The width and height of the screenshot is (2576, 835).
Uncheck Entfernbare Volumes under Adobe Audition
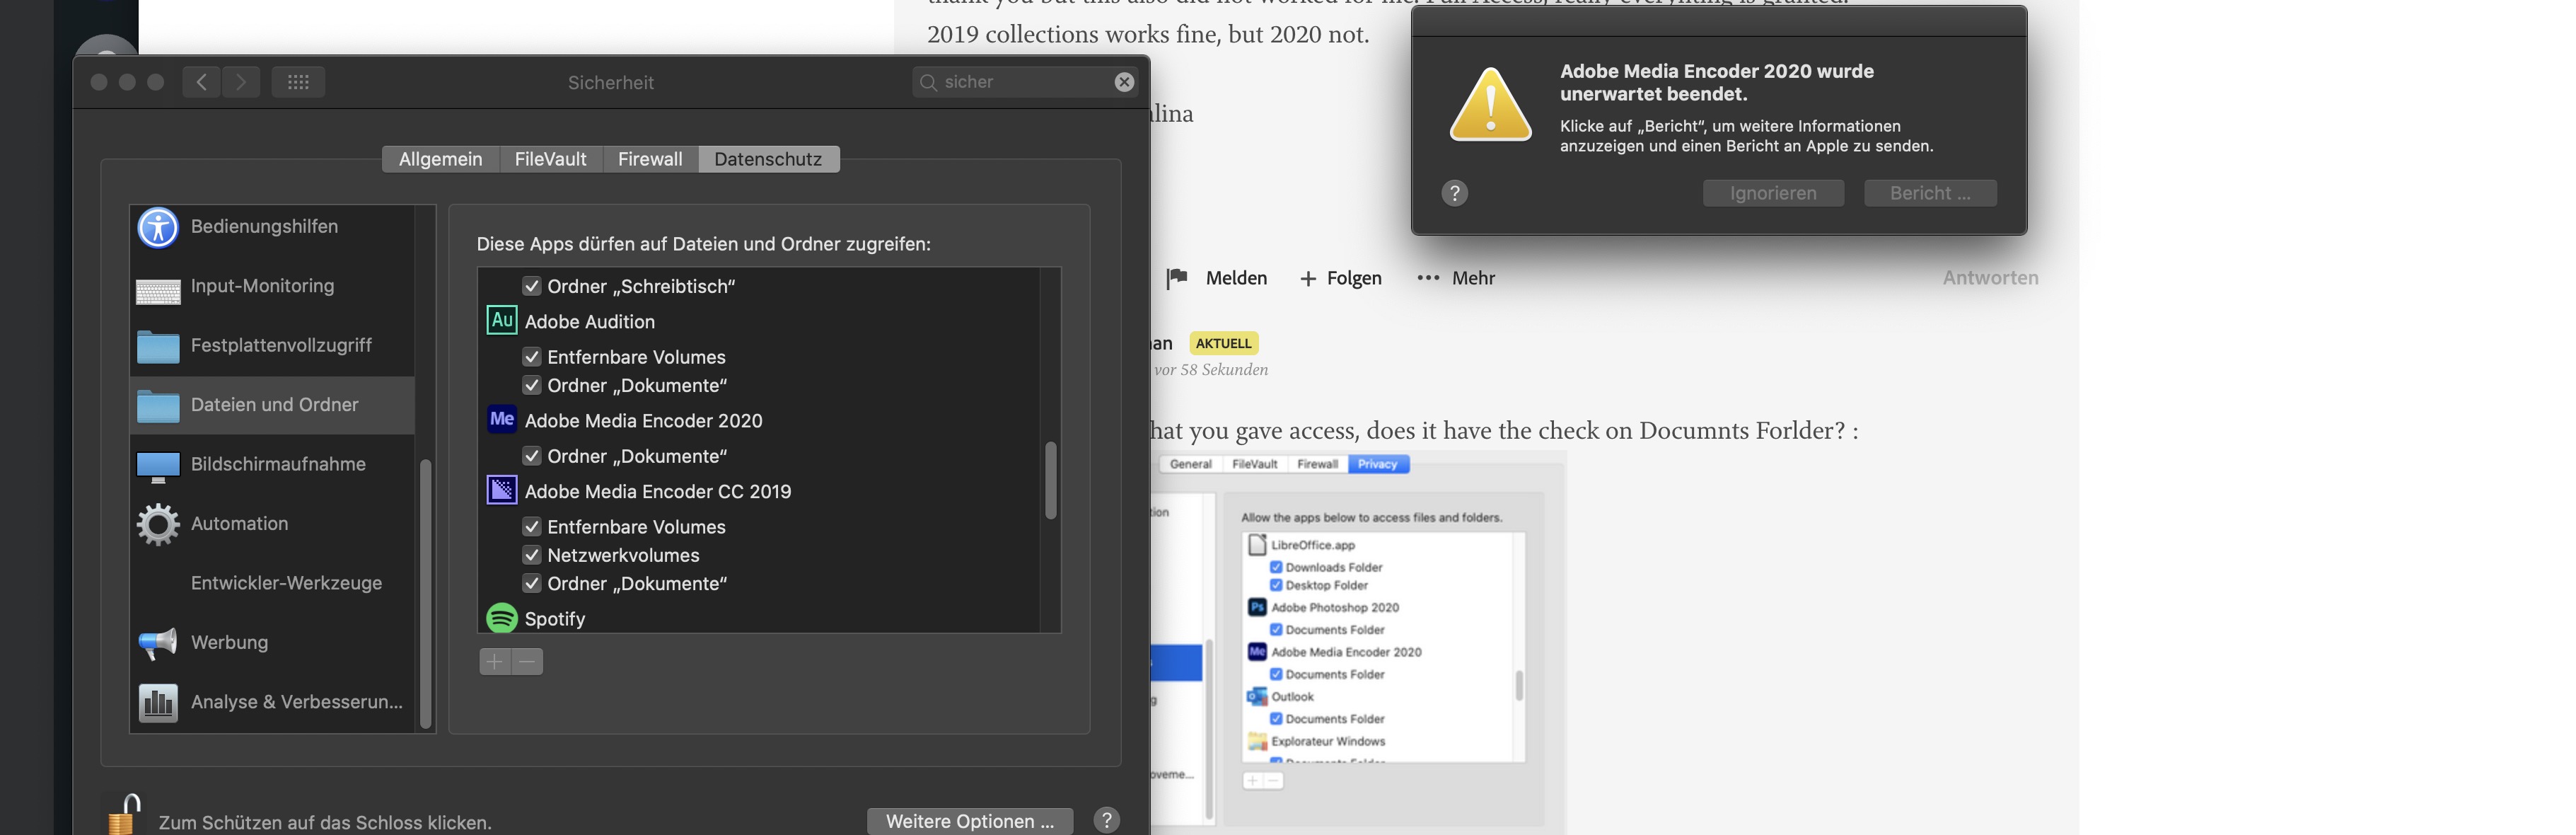[x=532, y=358]
